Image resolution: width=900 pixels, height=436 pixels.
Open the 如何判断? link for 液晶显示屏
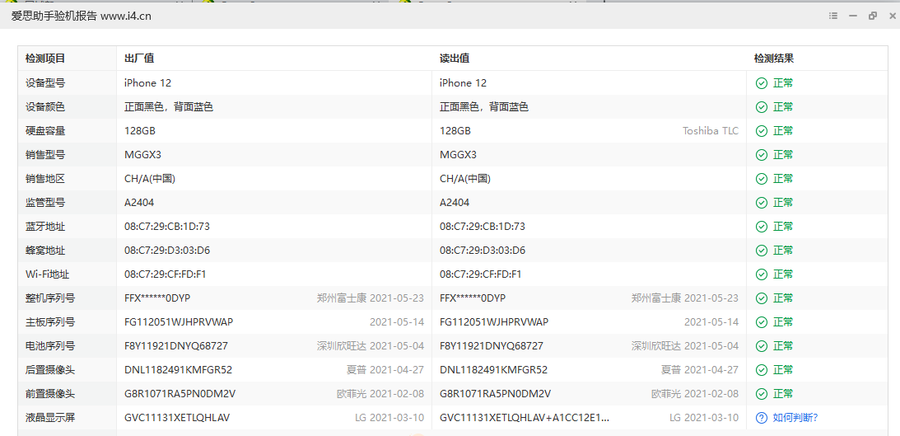(x=796, y=418)
